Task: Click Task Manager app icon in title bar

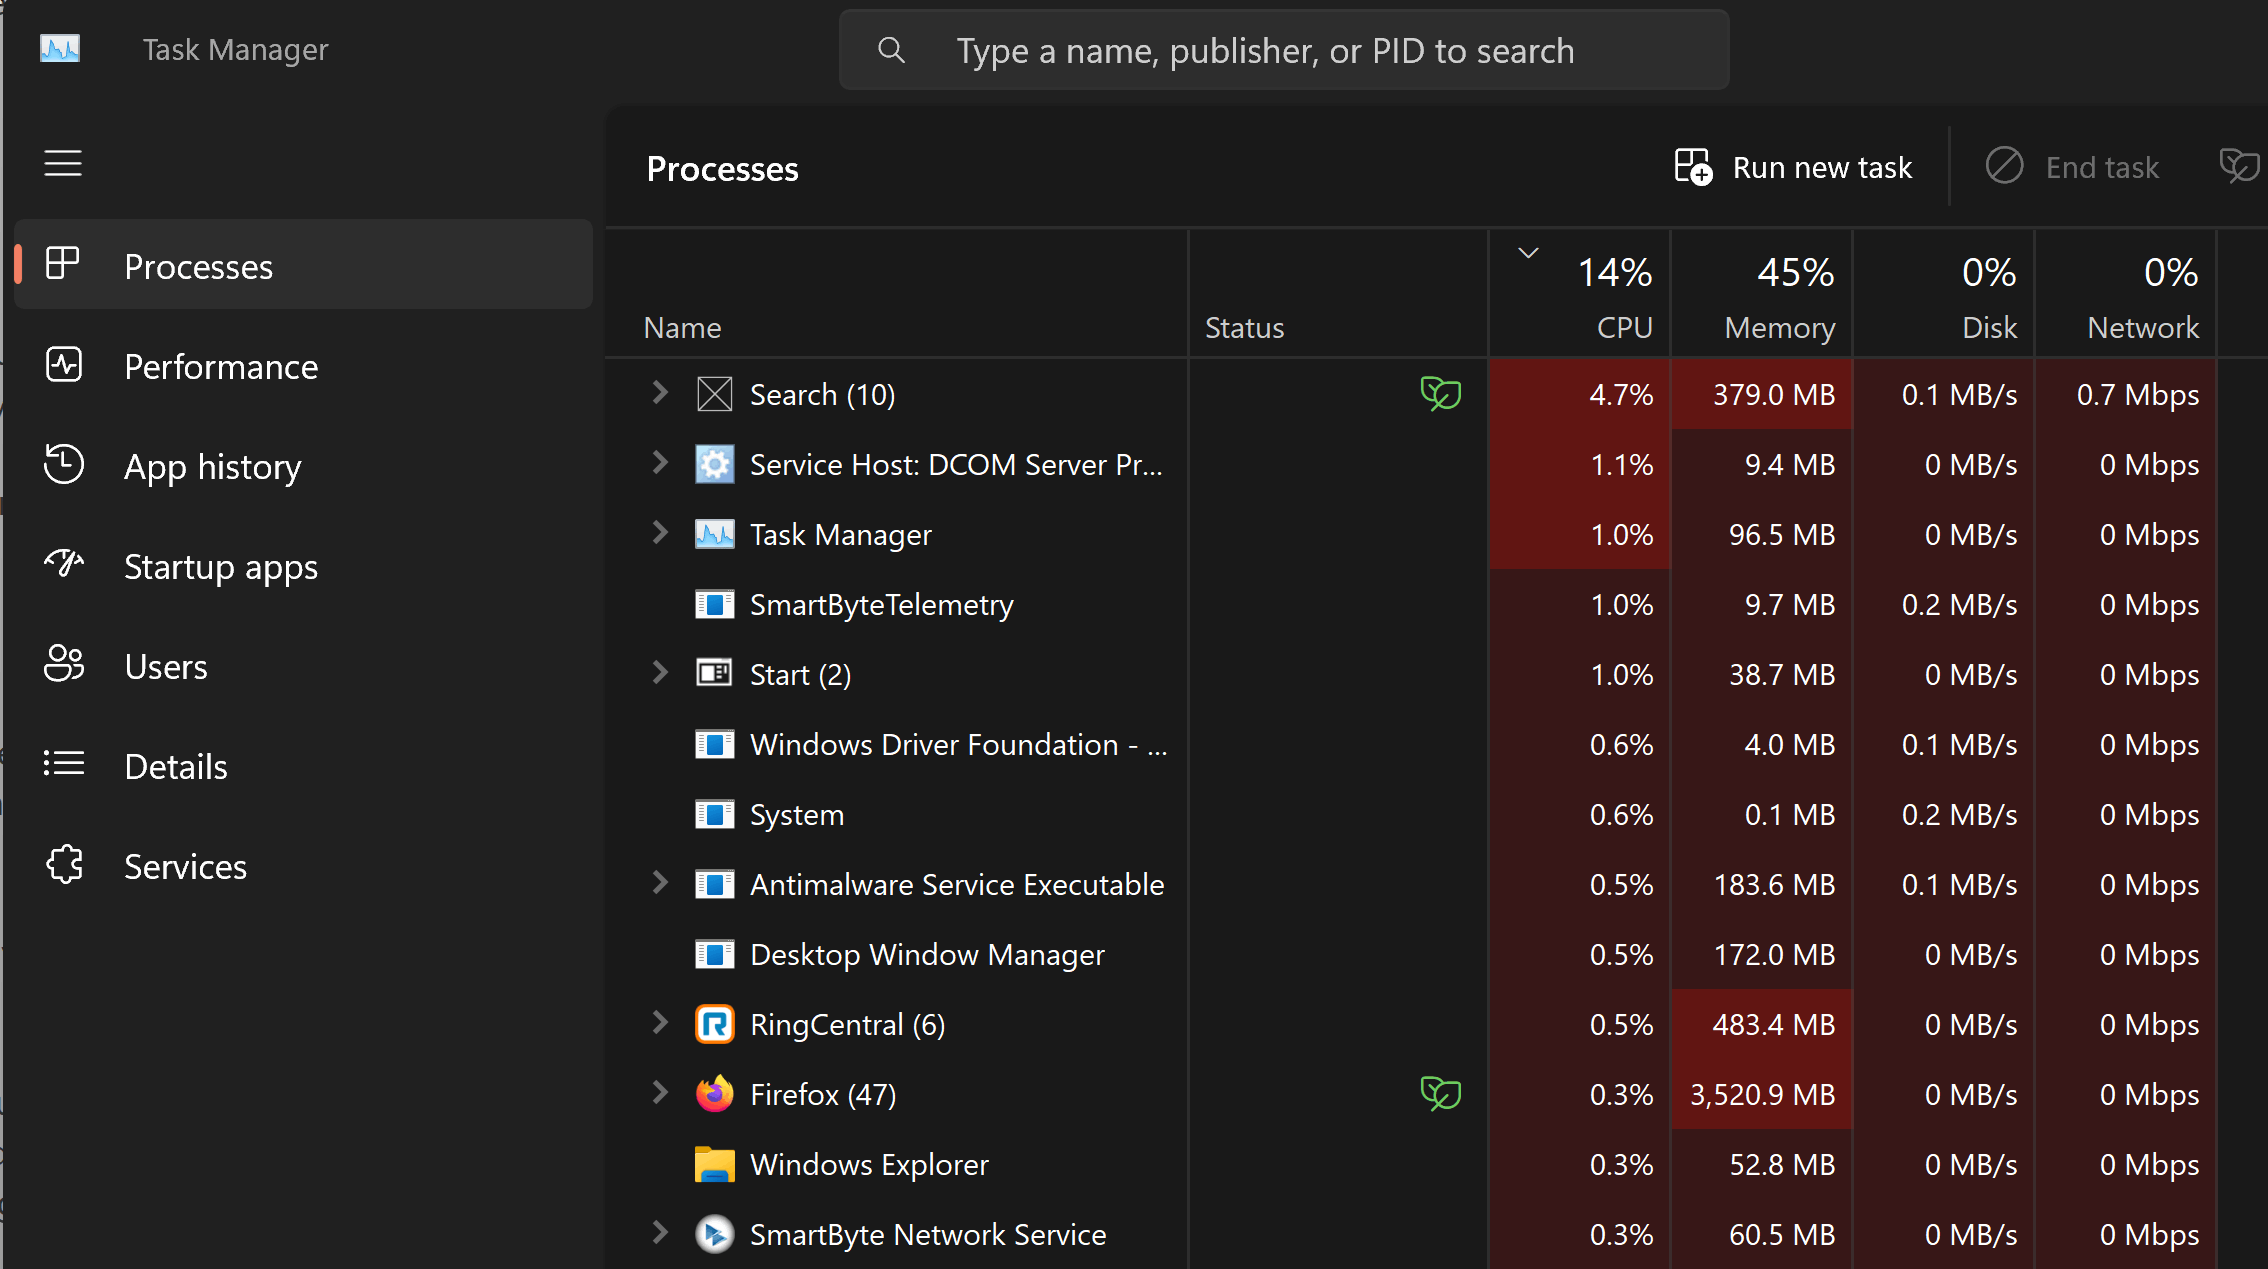Action: coord(60,49)
